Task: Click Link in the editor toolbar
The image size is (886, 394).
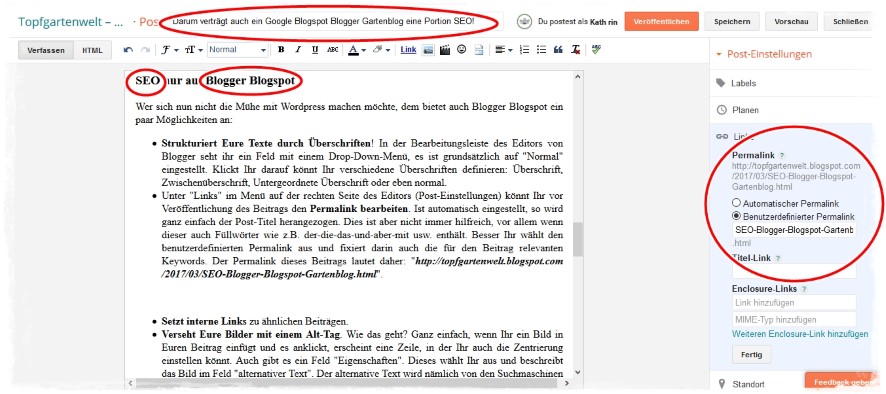Action: (x=408, y=50)
